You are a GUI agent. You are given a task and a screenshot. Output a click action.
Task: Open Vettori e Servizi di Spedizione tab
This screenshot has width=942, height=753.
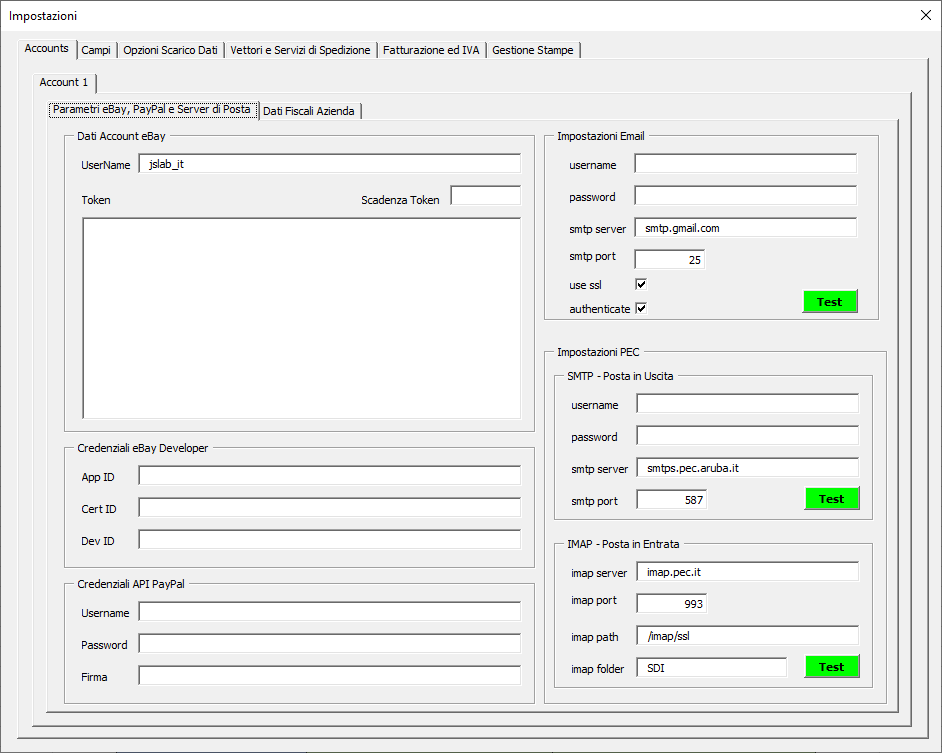click(300, 50)
